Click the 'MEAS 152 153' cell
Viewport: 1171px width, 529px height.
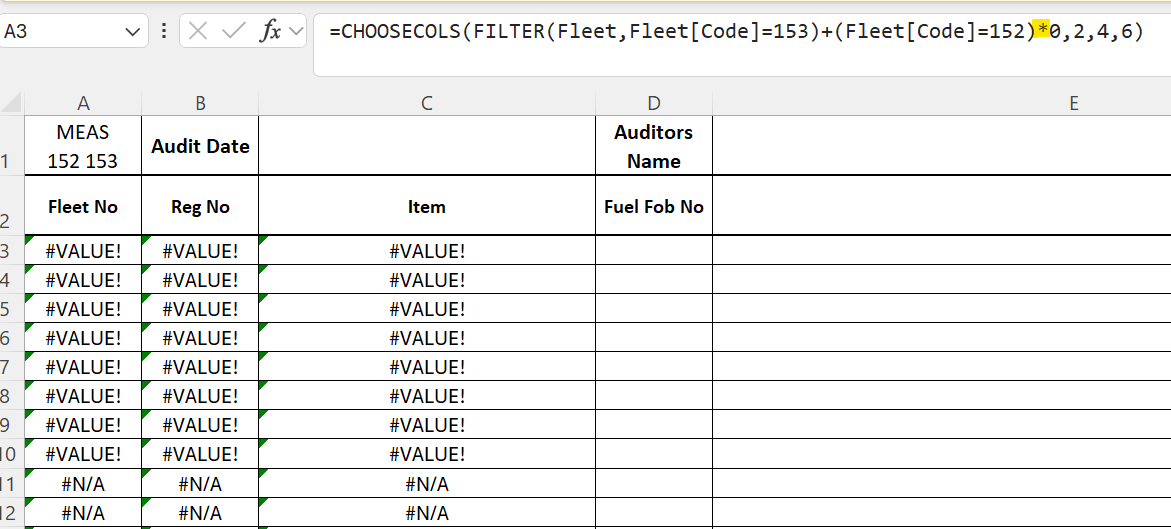(83, 146)
